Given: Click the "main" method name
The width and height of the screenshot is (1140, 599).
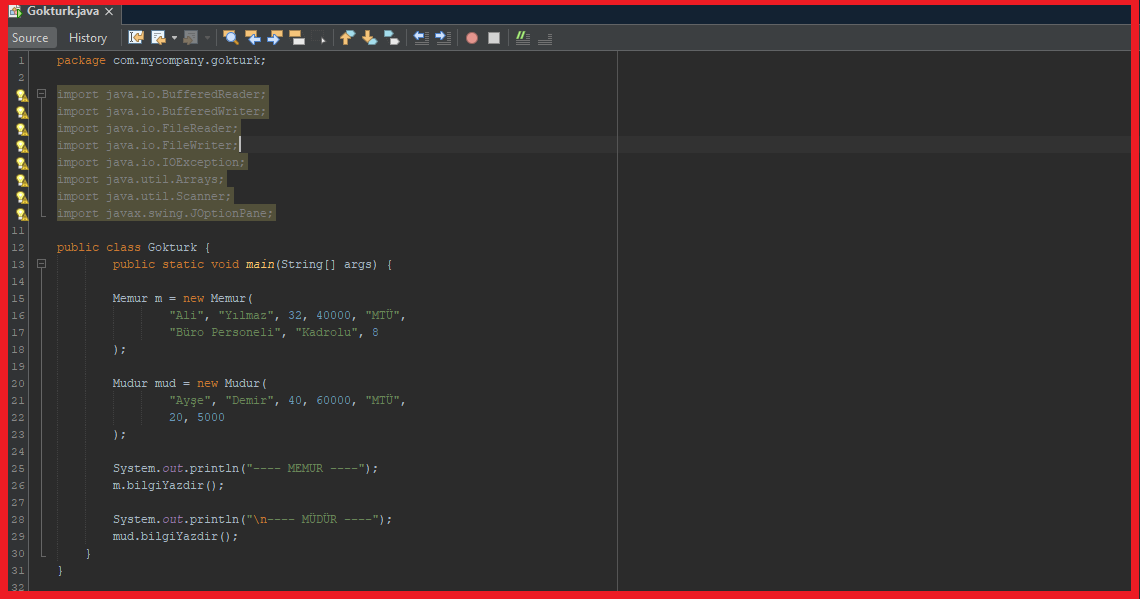Looking at the screenshot, I should tap(260, 264).
